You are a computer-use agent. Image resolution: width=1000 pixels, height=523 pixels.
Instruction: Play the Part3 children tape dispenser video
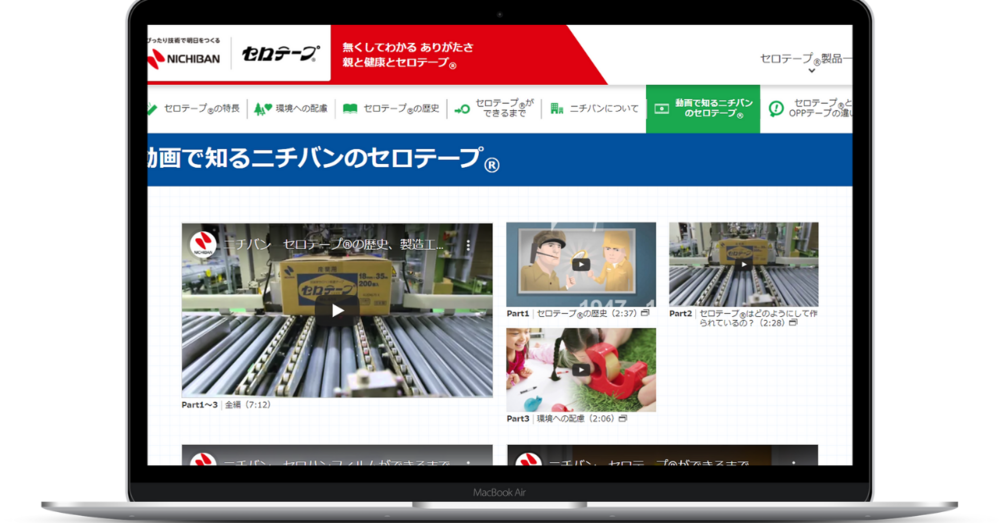581,370
